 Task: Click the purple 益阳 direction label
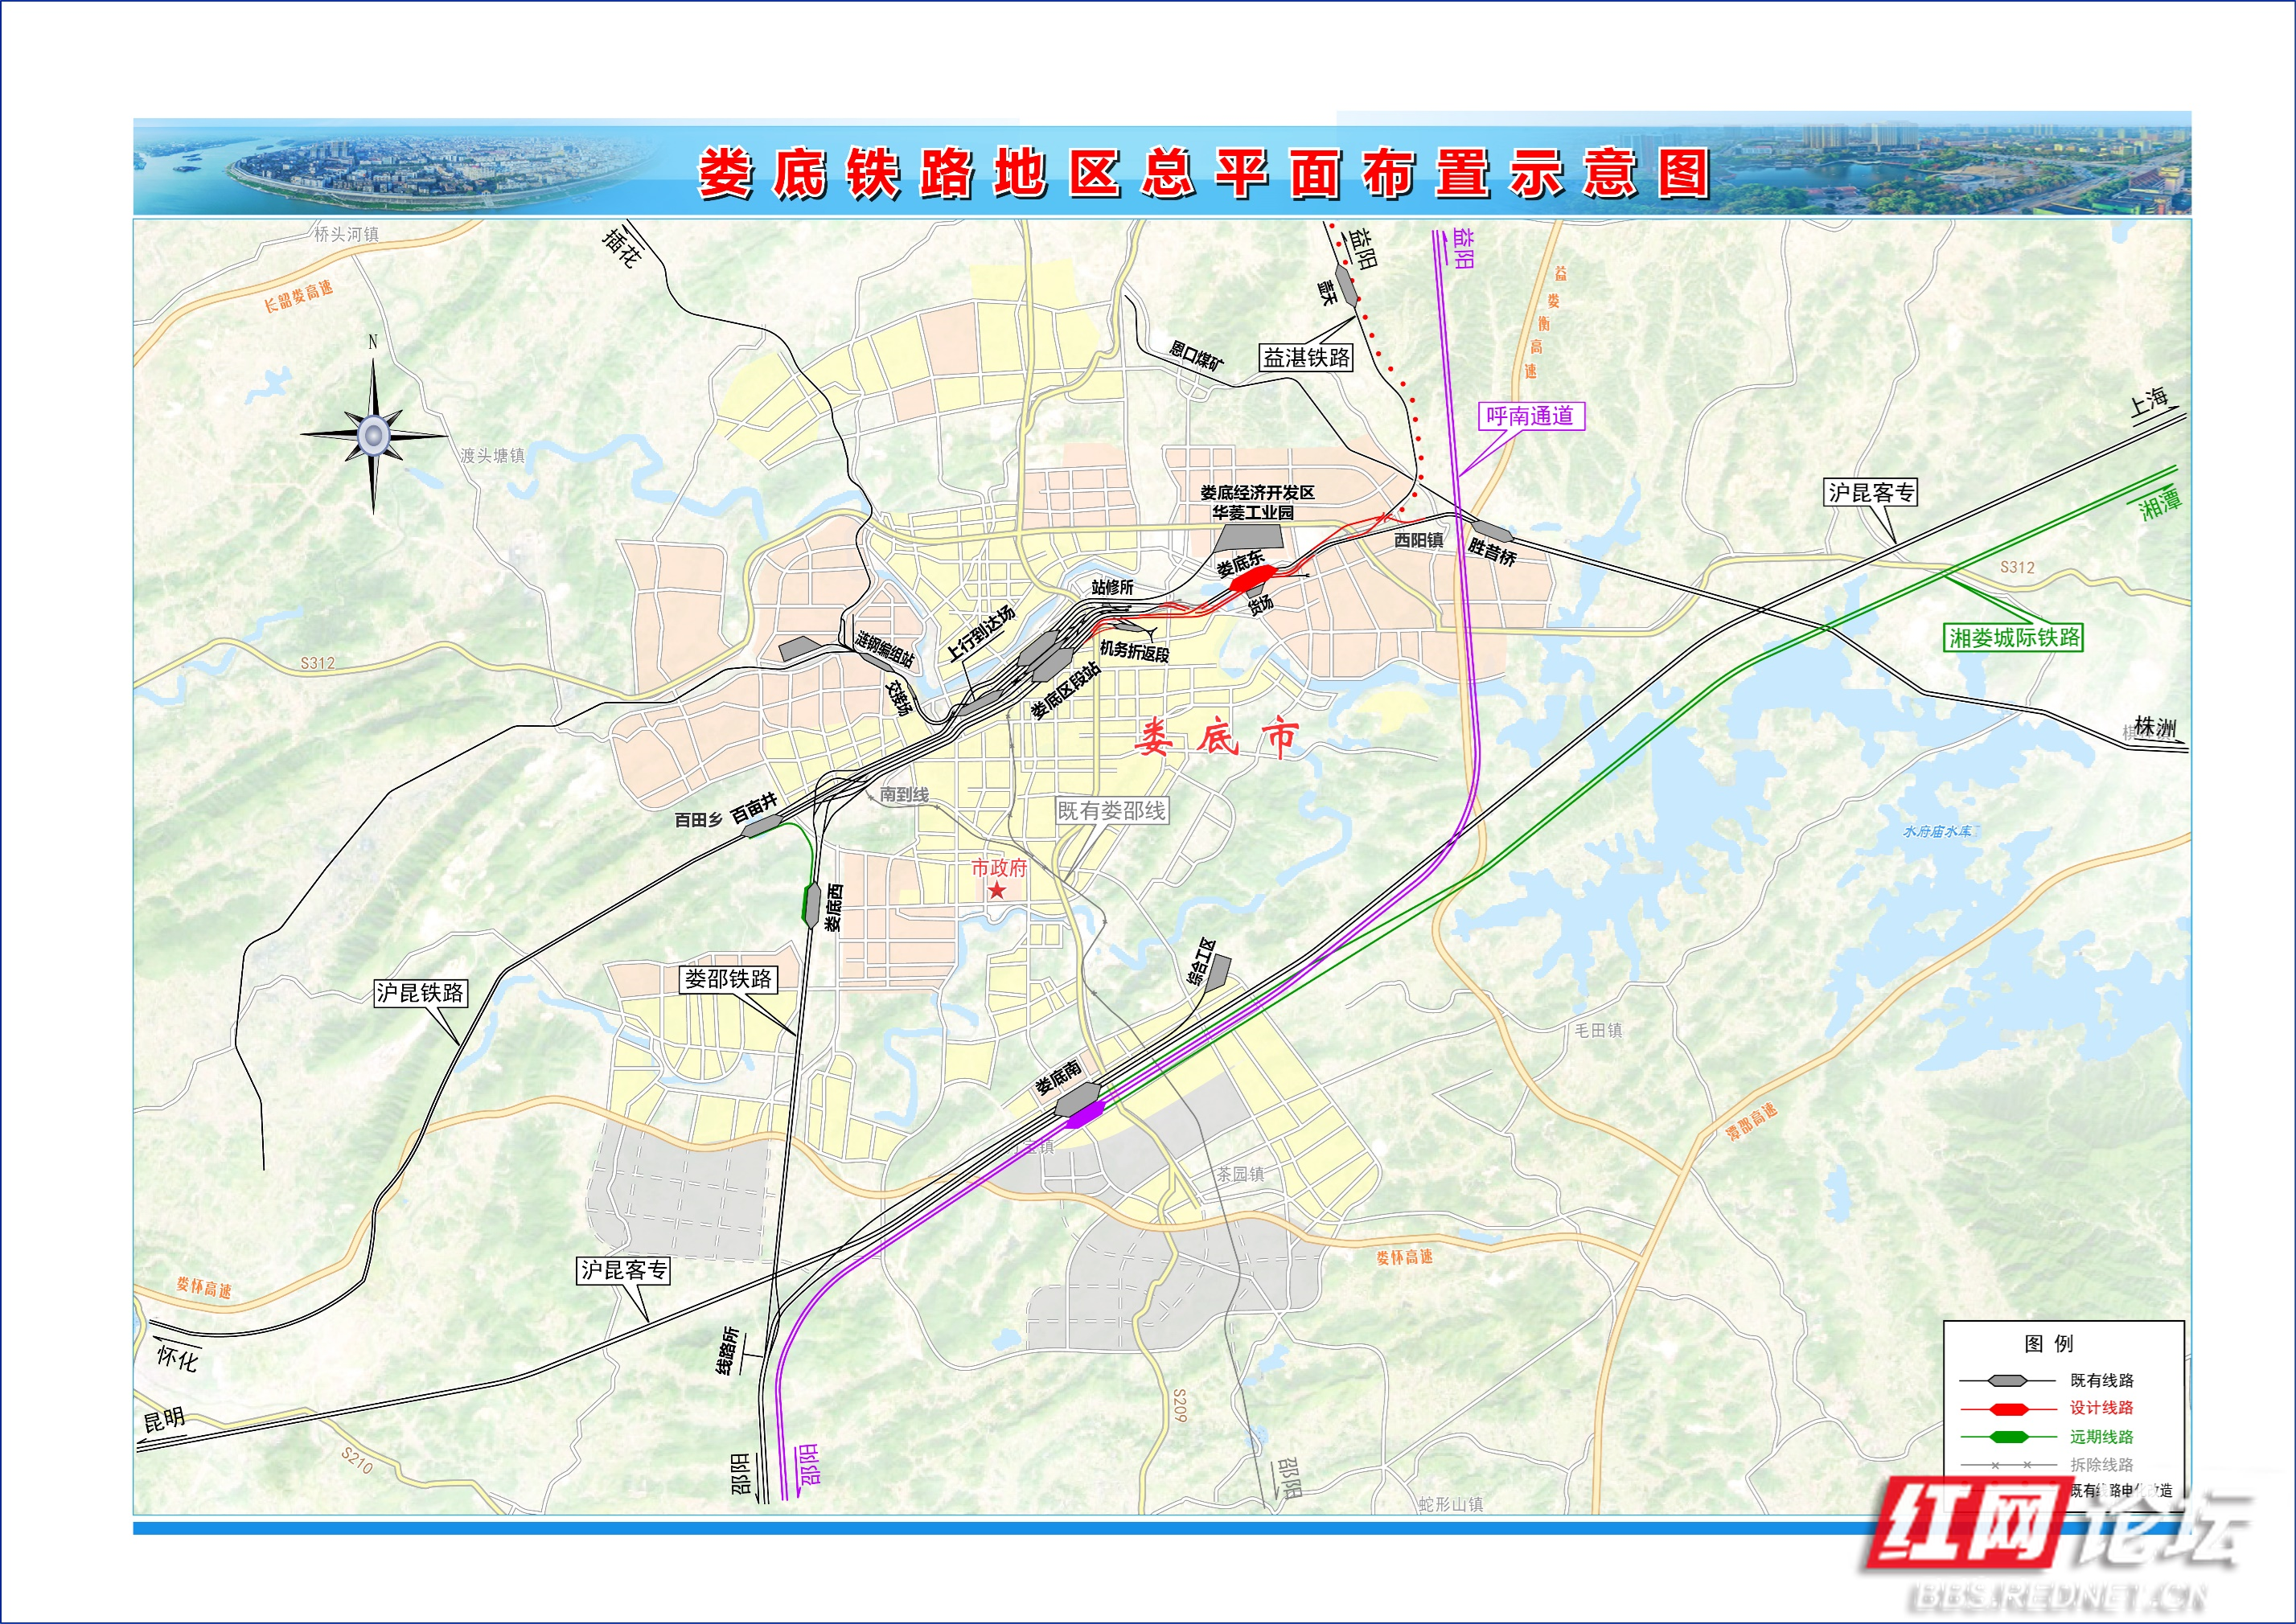point(1462,248)
